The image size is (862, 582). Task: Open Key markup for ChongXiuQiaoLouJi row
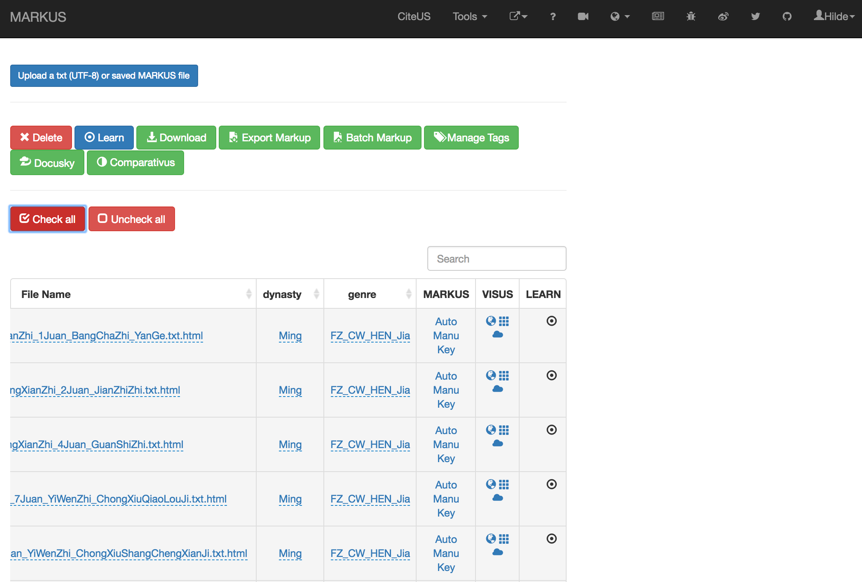tap(446, 513)
